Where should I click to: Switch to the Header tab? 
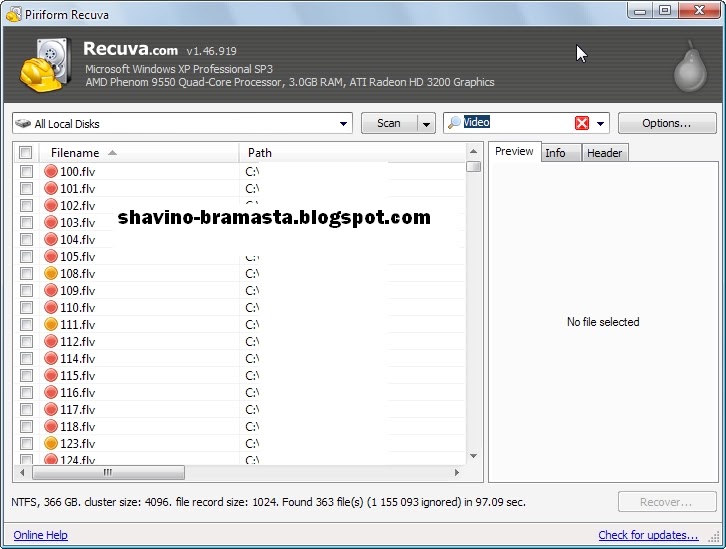tap(604, 153)
